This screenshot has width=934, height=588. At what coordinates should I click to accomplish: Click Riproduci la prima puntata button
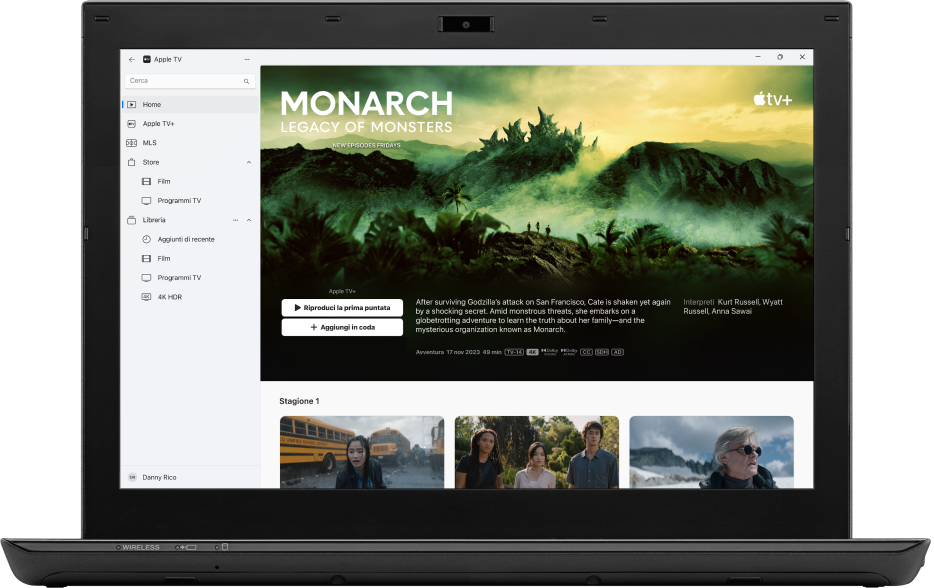(342, 308)
